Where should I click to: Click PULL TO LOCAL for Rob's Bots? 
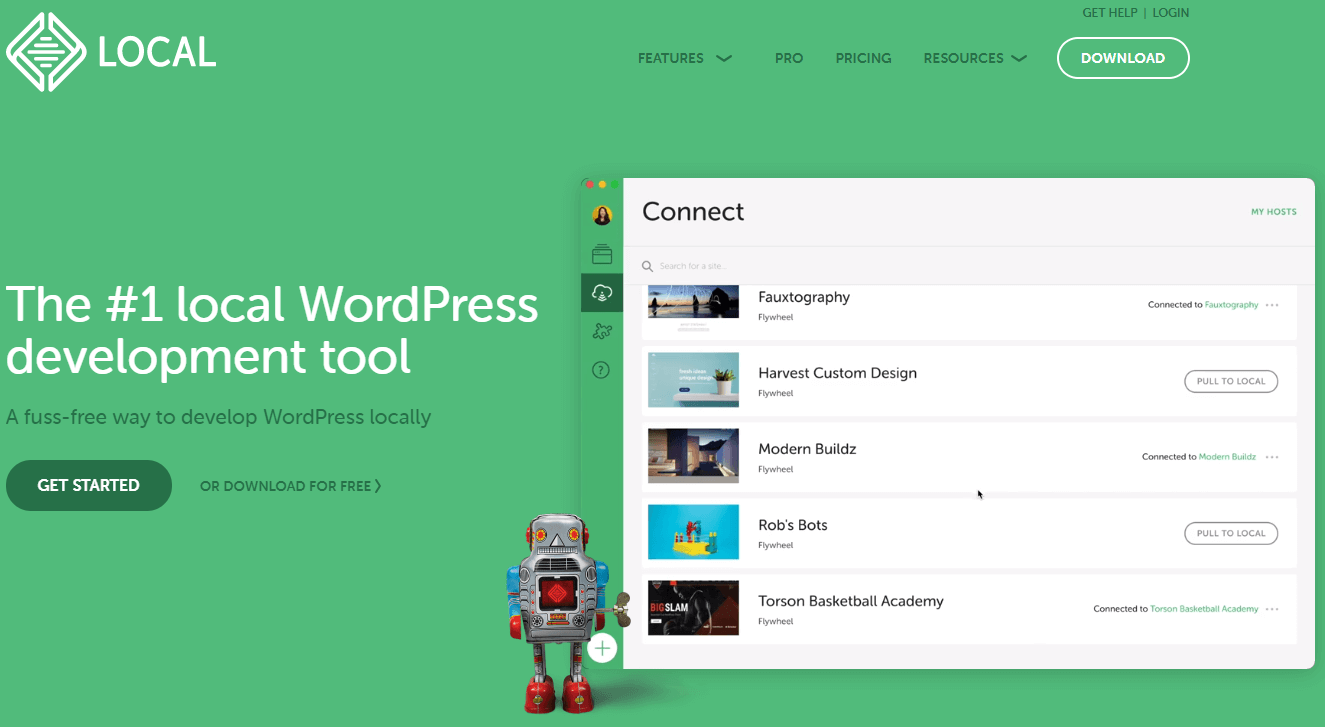pos(1230,533)
